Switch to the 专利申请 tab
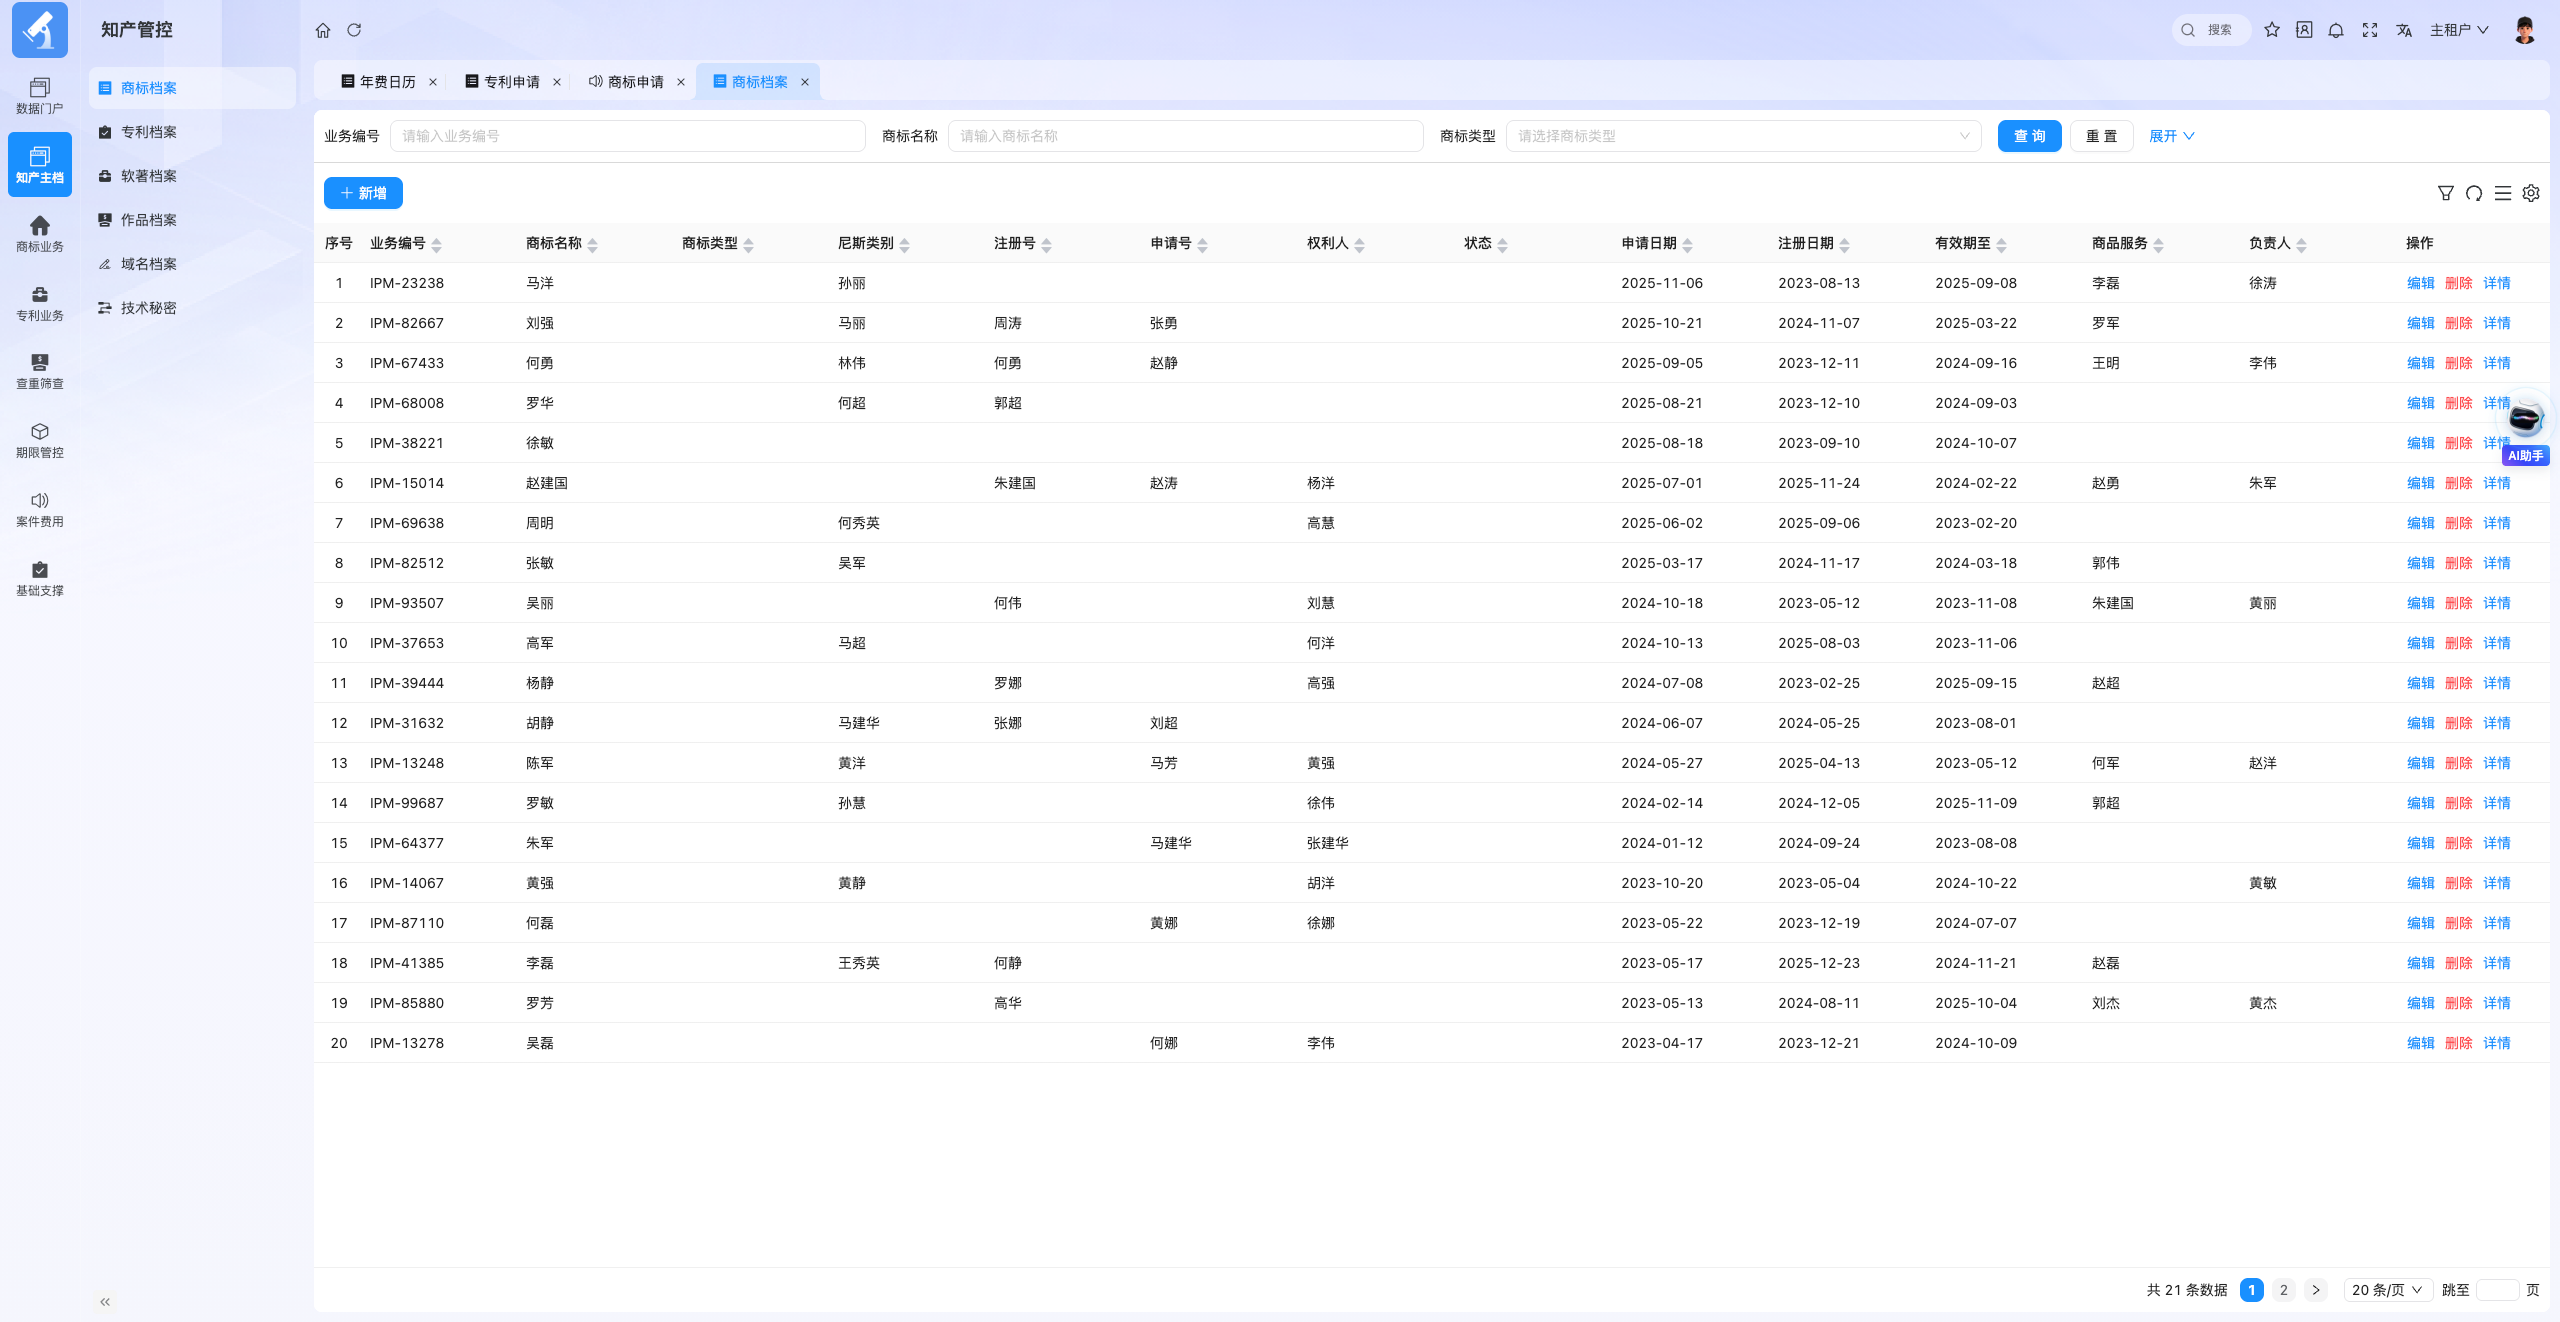Image resolution: width=2560 pixels, height=1322 pixels. click(x=502, y=82)
